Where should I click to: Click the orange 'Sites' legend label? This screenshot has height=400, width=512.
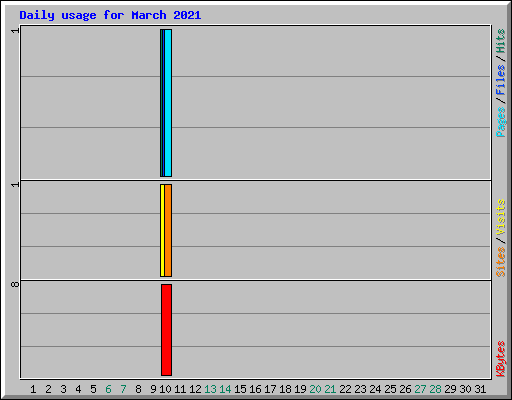coord(500,262)
